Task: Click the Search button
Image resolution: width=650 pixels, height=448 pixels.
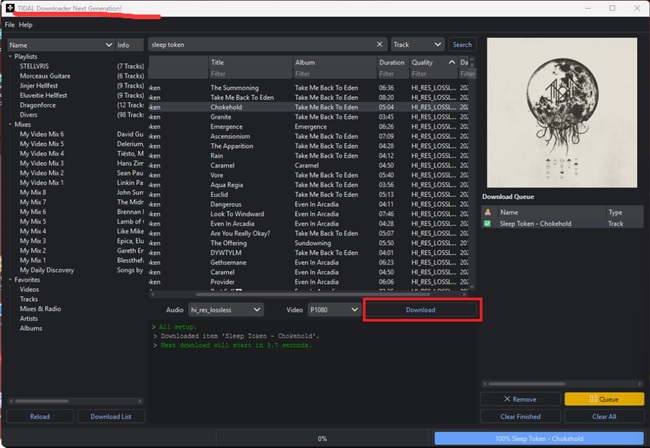Action: (462, 44)
